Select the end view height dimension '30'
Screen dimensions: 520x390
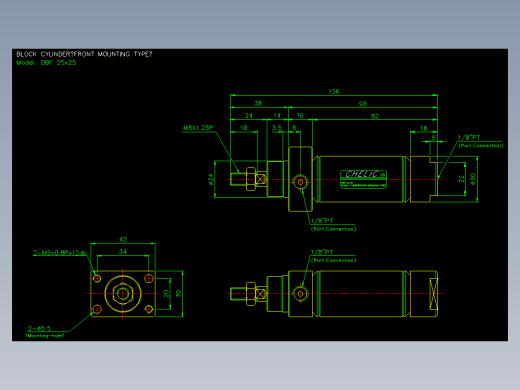click(178, 294)
